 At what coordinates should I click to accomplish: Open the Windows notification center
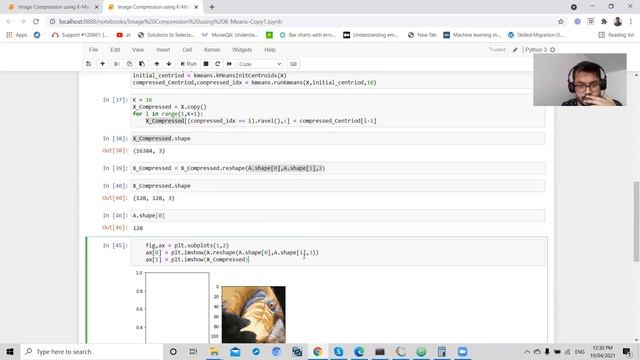click(627, 351)
